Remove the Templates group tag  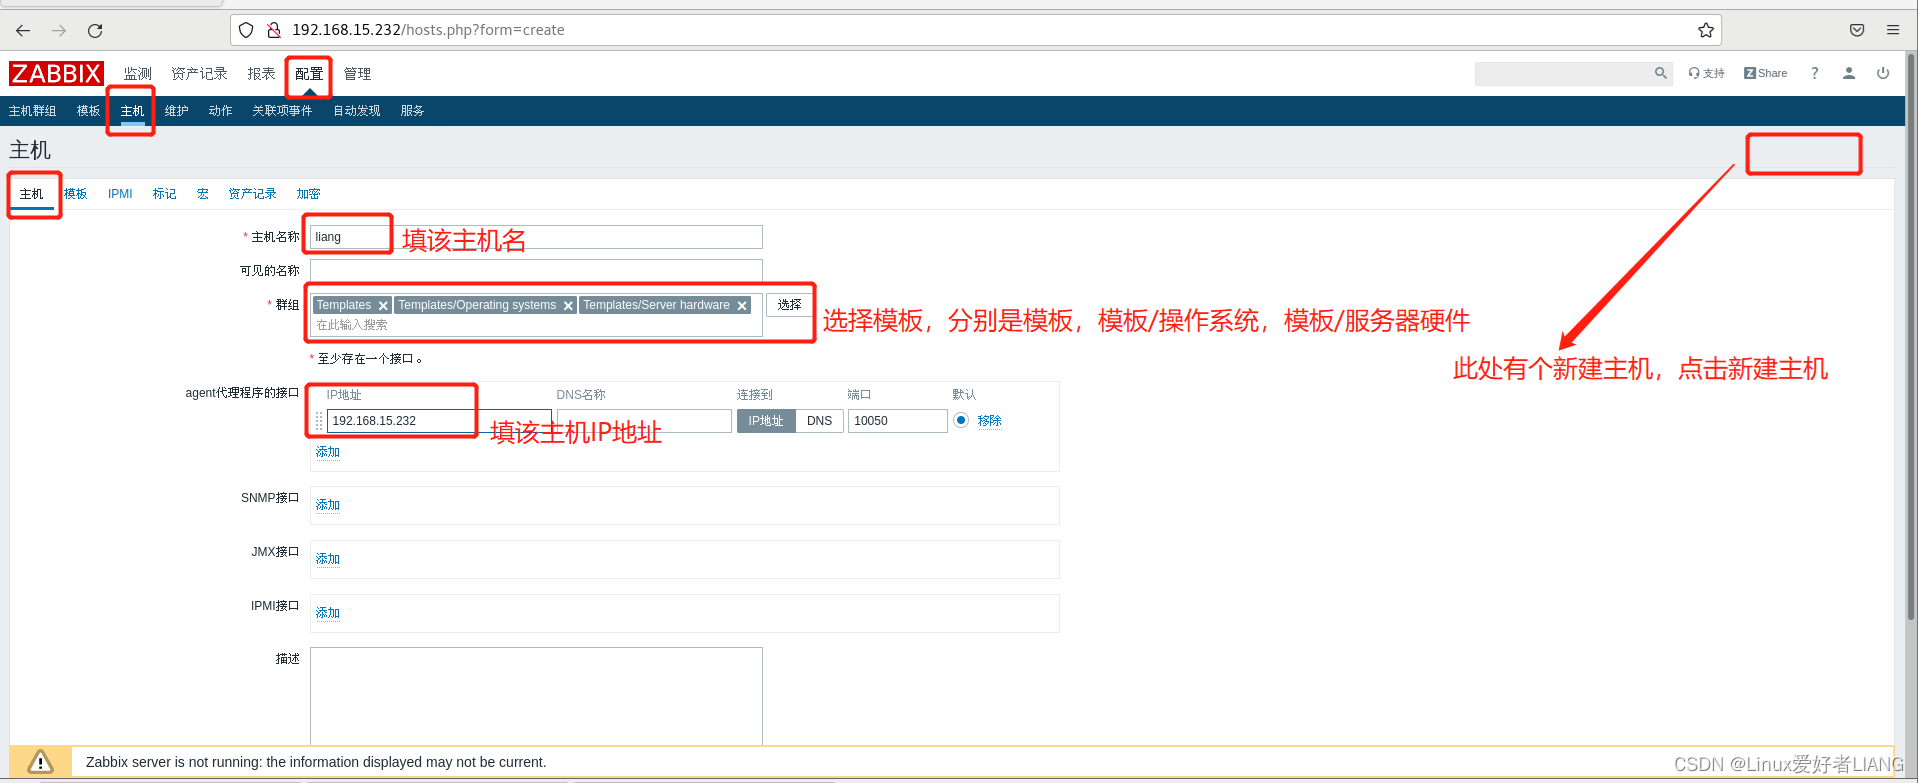point(383,306)
